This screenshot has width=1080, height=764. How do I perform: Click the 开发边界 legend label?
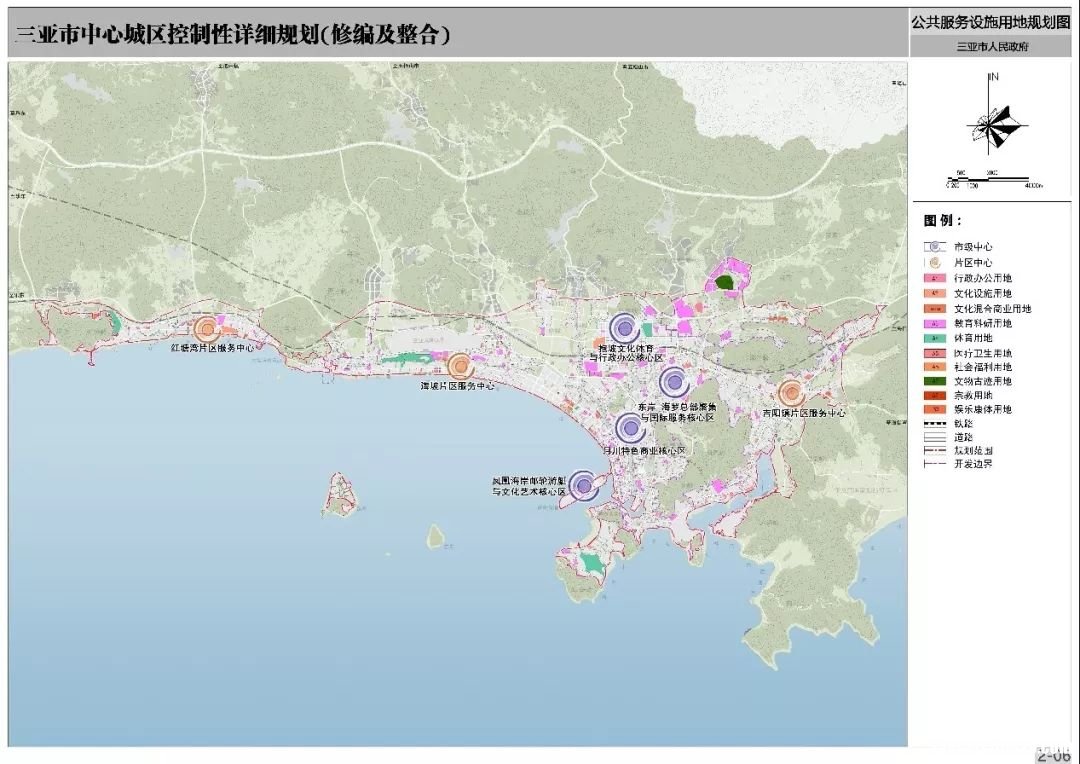973,464
